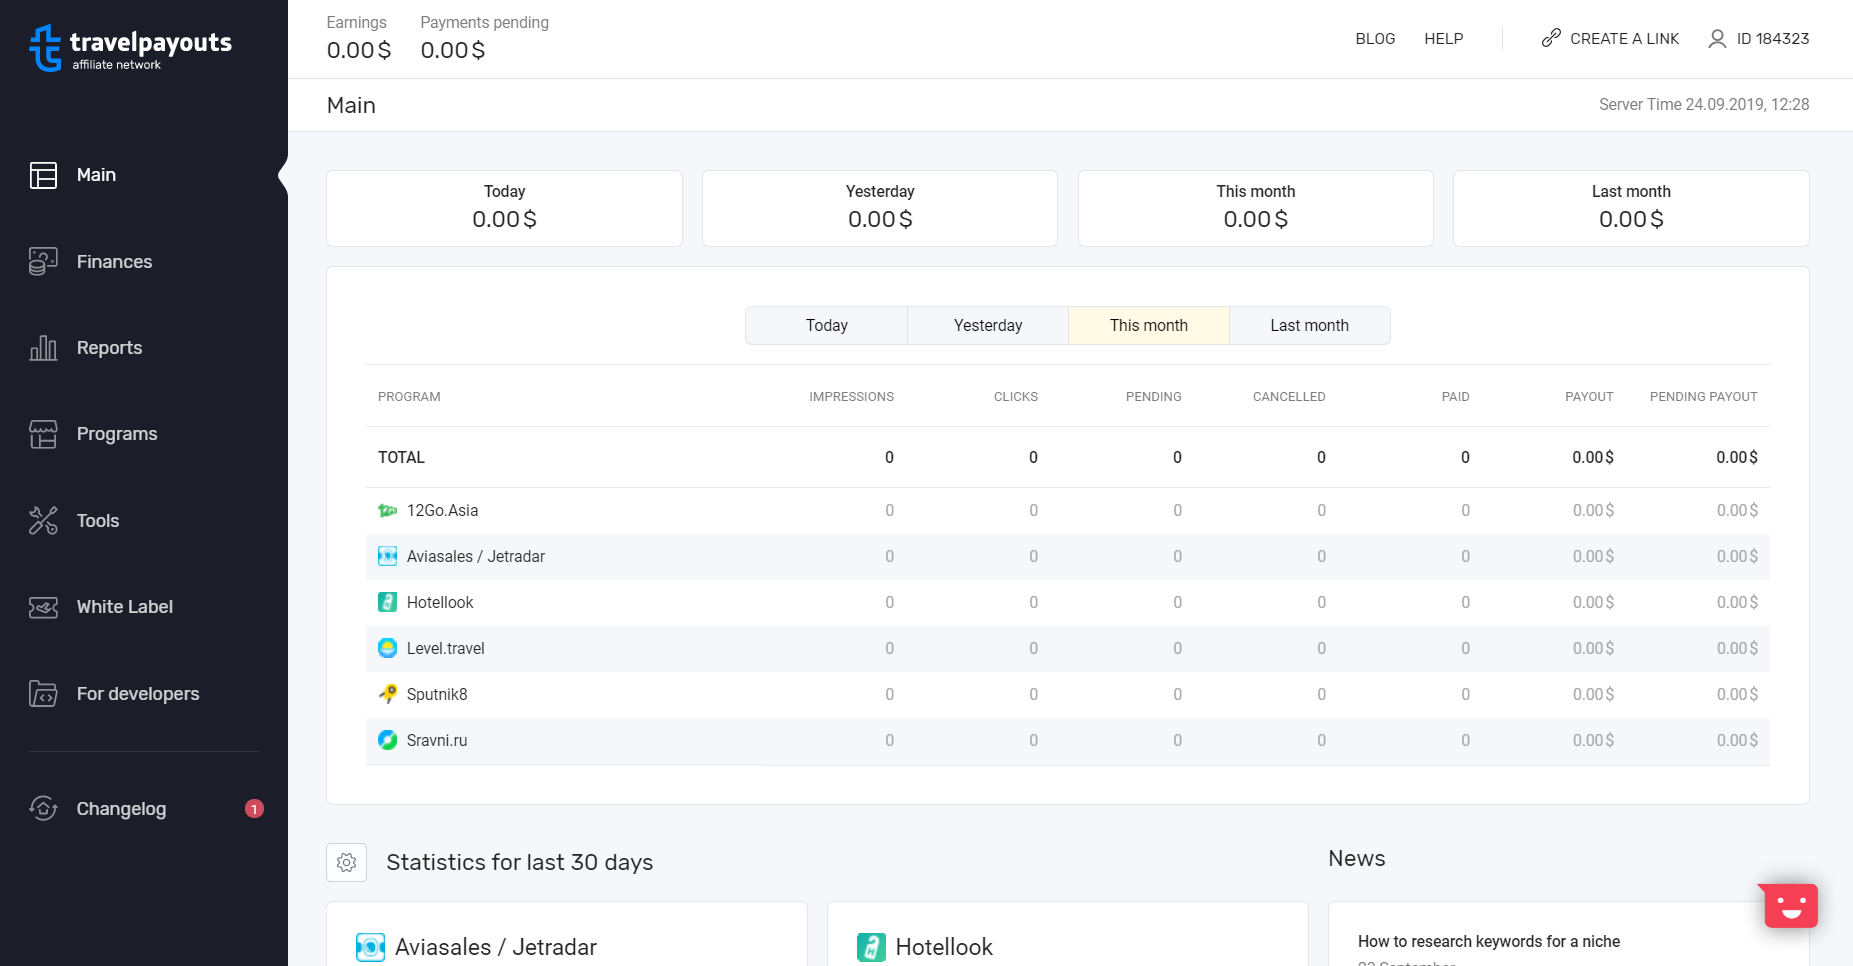Image resolution: width=1853 pixels, height=966 pixels.
Task: Click the chain link icon near Create a Link
Action: tap(1551, 38)
